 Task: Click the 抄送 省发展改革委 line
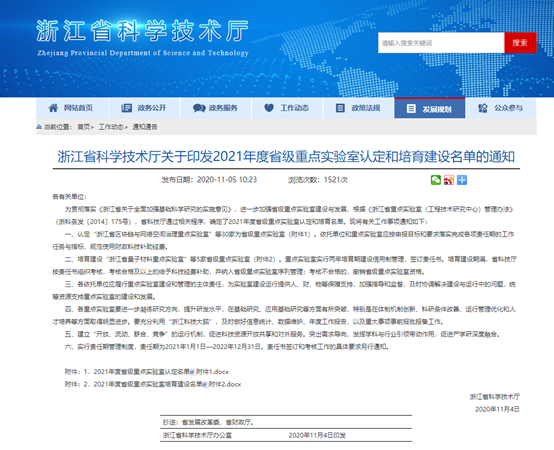(208, 422)
